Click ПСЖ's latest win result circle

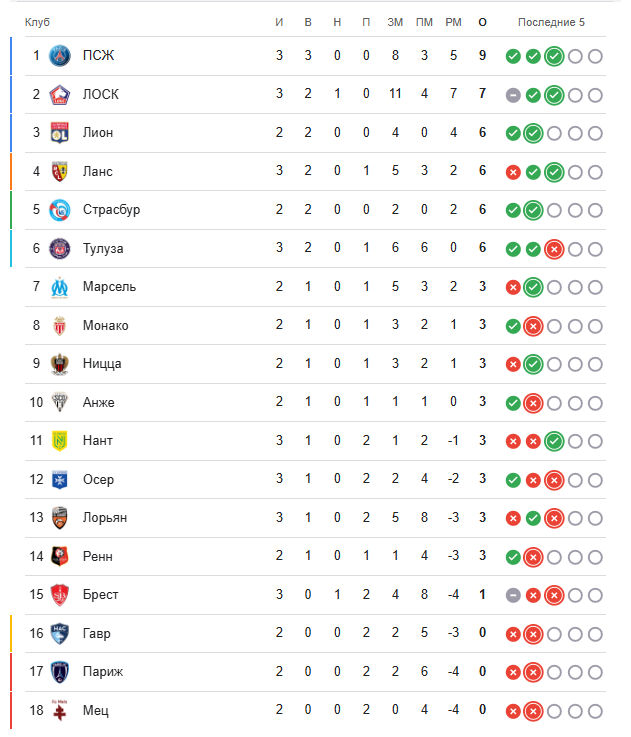pyautogui.click(x=554, y=56)
